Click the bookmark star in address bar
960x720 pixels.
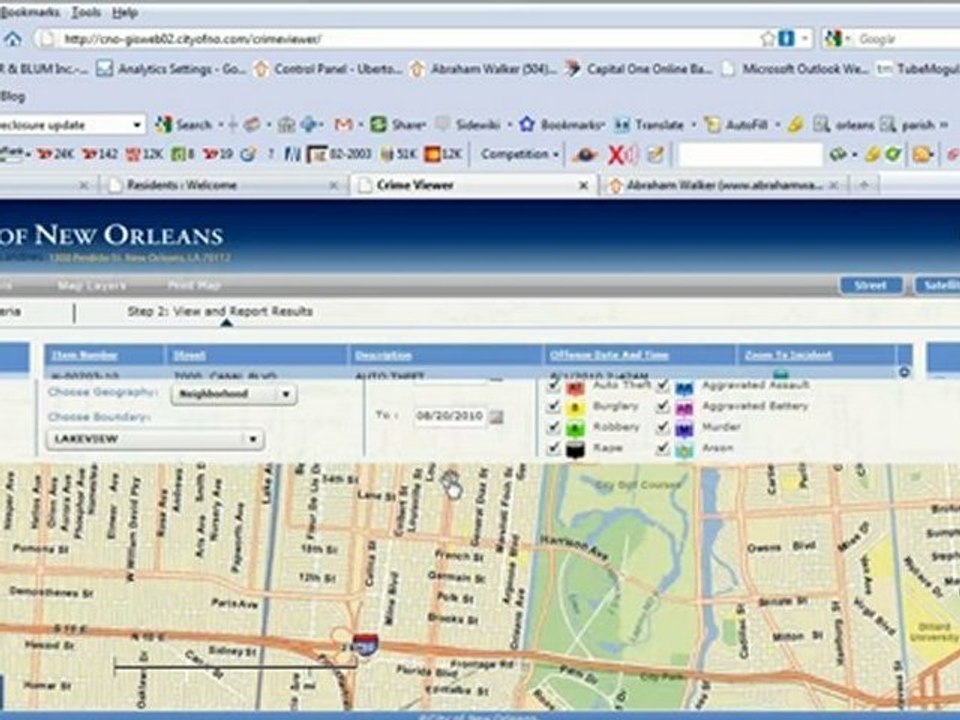coord(768,39)
